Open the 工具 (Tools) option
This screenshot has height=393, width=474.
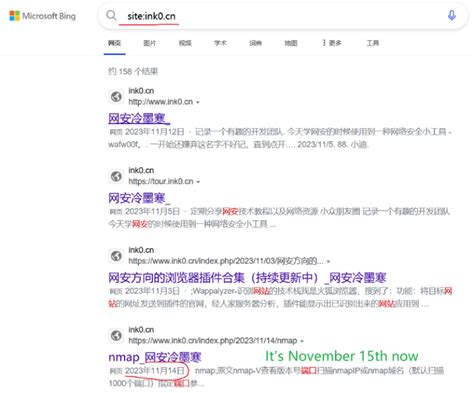(373, 43)
